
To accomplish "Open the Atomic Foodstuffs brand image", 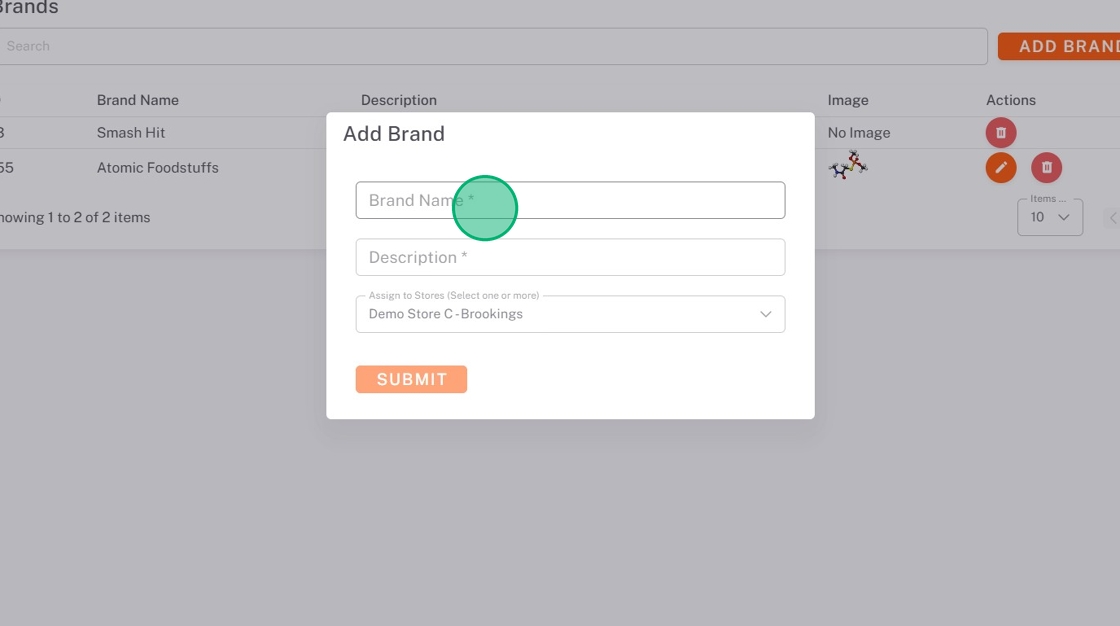I will (x=848, y=165).
